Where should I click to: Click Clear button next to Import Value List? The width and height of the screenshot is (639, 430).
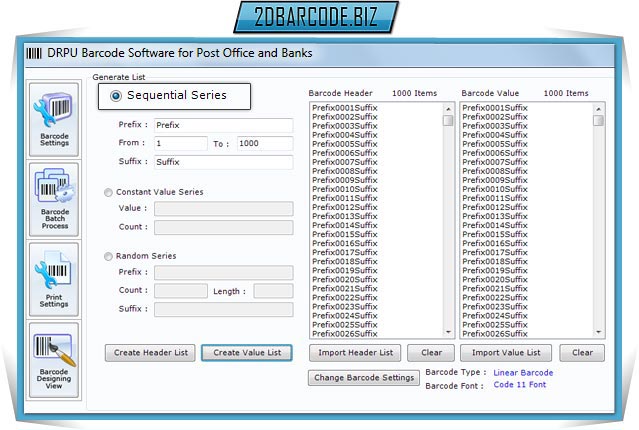click(x=582, y=353)
